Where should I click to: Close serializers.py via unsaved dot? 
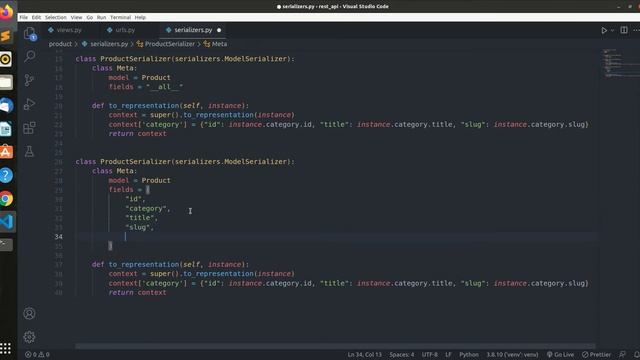point(219,30)
